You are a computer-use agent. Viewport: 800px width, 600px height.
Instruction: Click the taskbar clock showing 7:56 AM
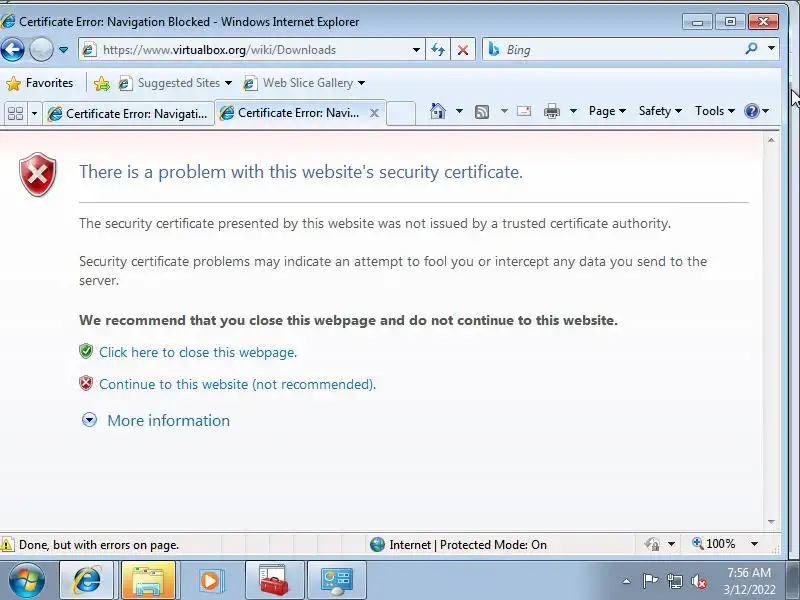pos(748,581)
